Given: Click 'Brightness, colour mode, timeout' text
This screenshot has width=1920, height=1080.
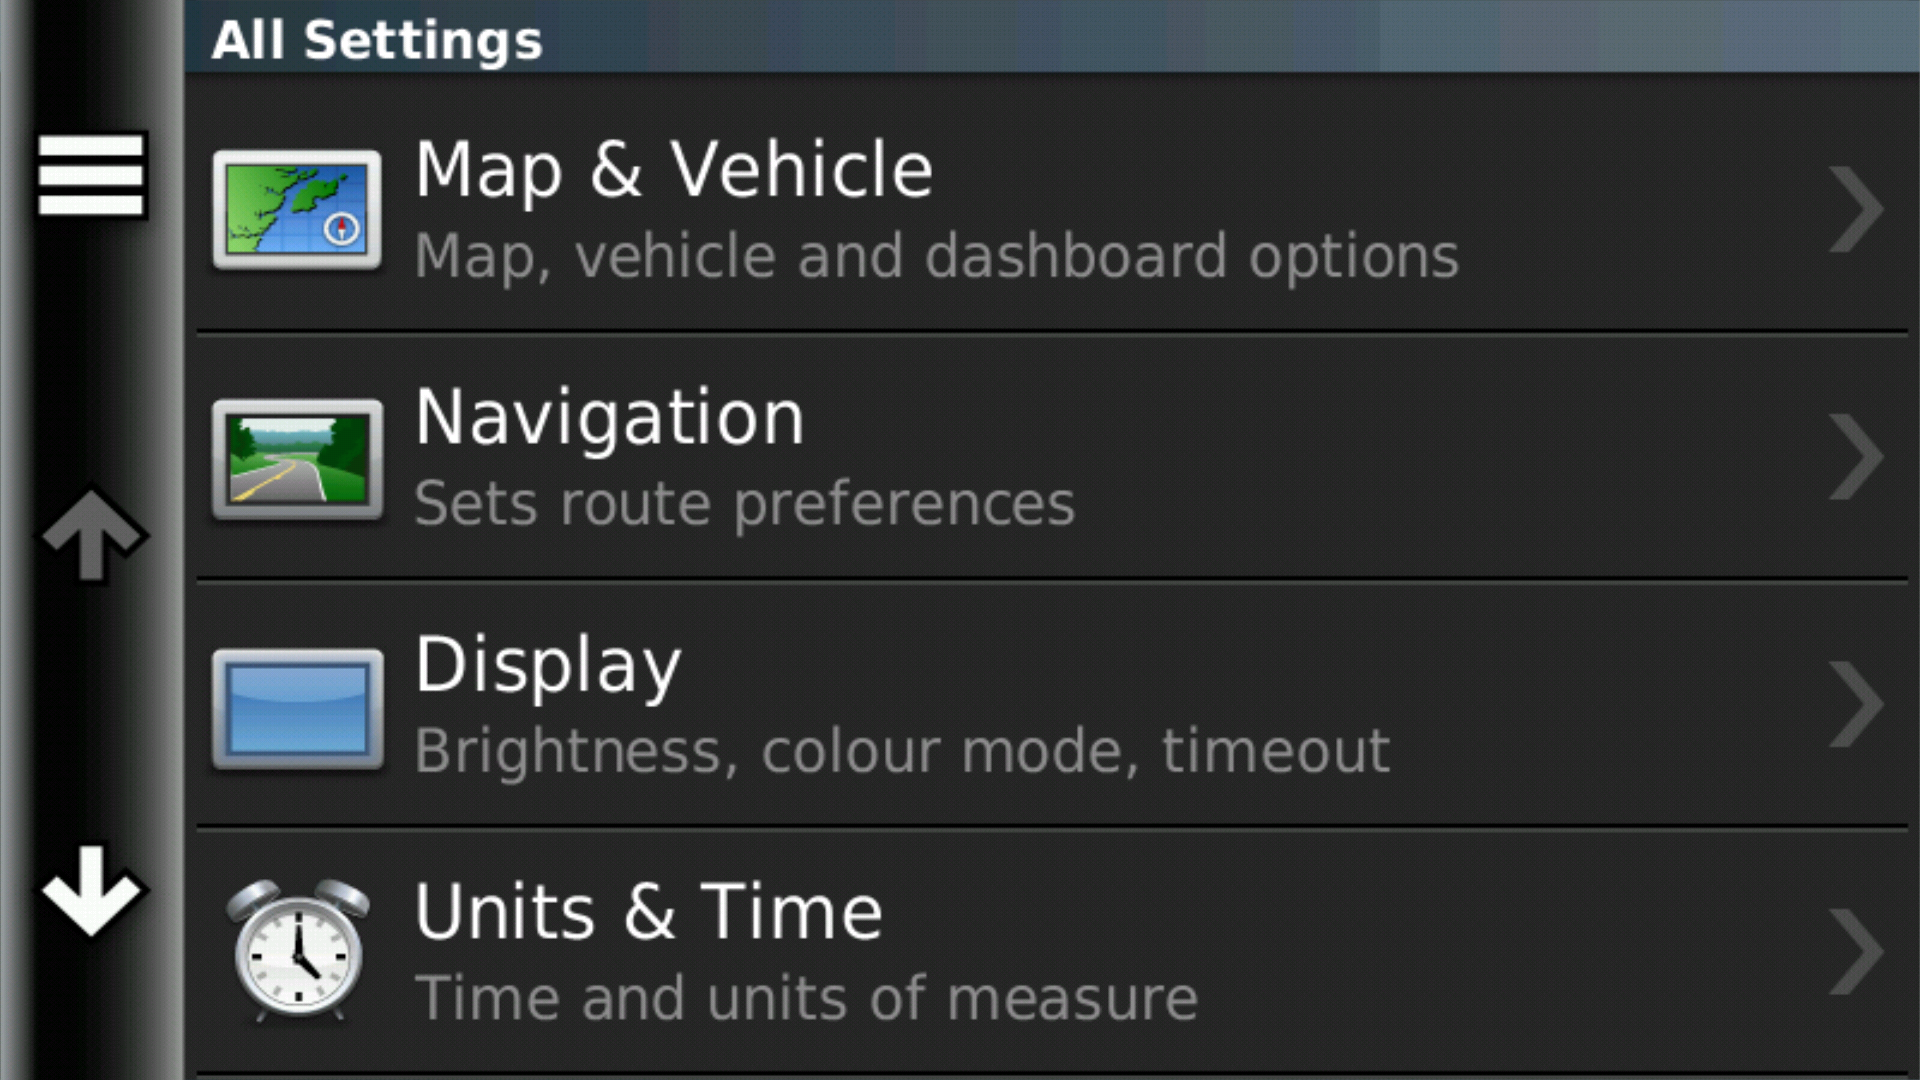Looking at the screenshot, I should [902, 751].
